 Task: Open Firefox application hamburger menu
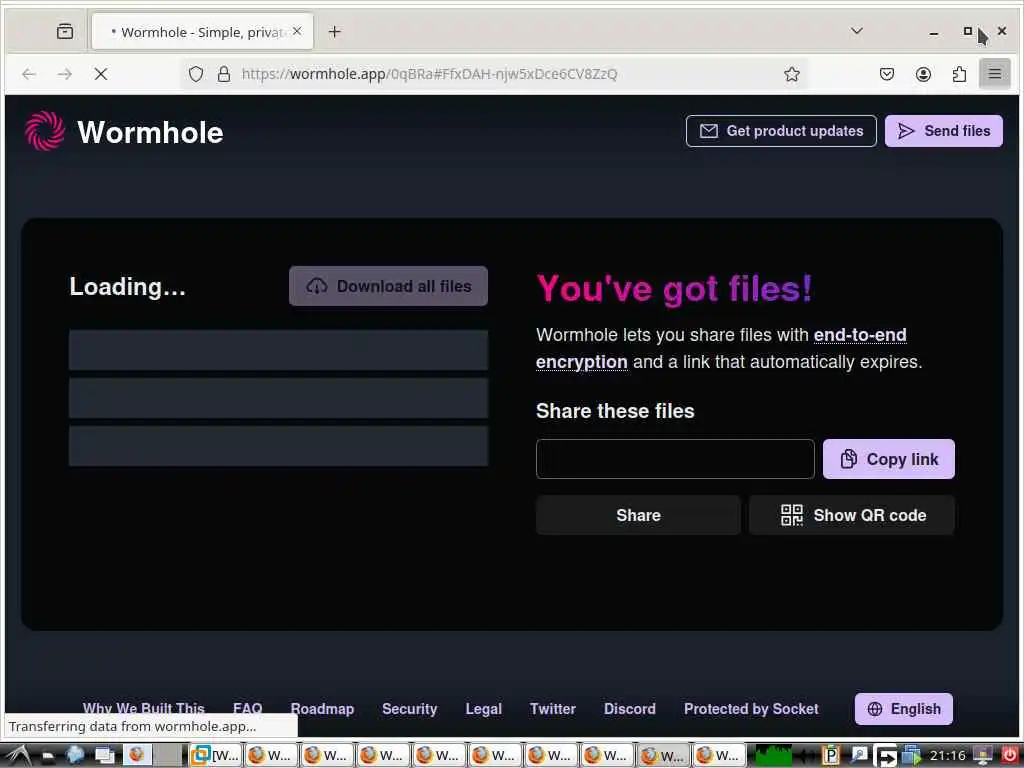995,74
